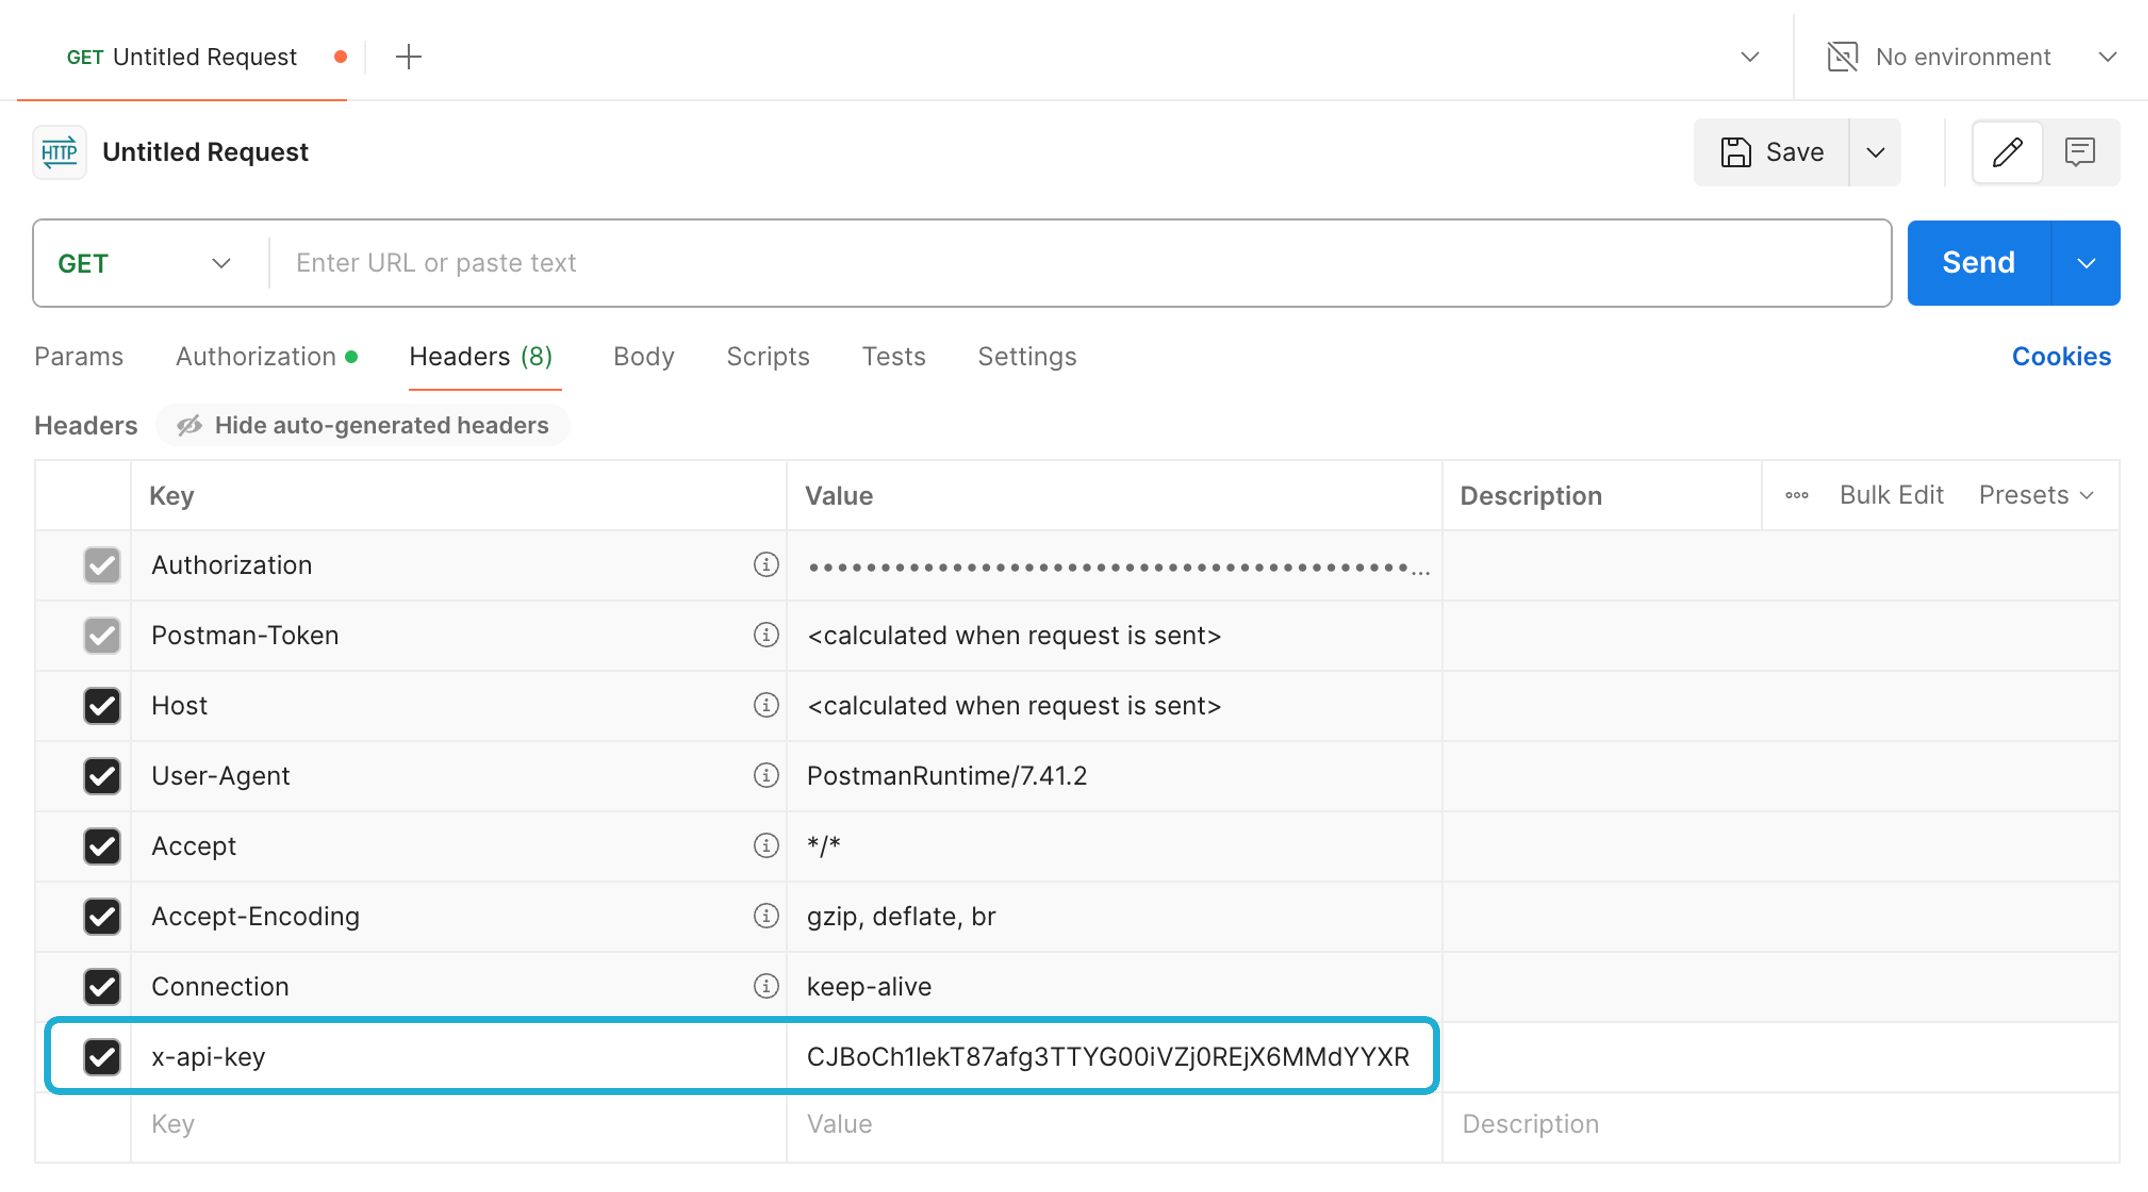Click info icon next to Authorization header

(x=766, y=565)
